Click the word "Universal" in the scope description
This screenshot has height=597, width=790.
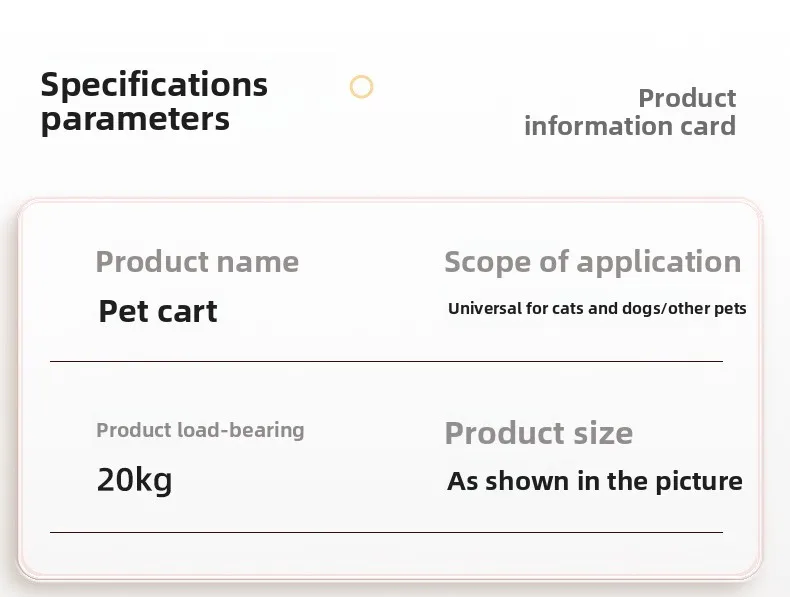coord(485,308)
